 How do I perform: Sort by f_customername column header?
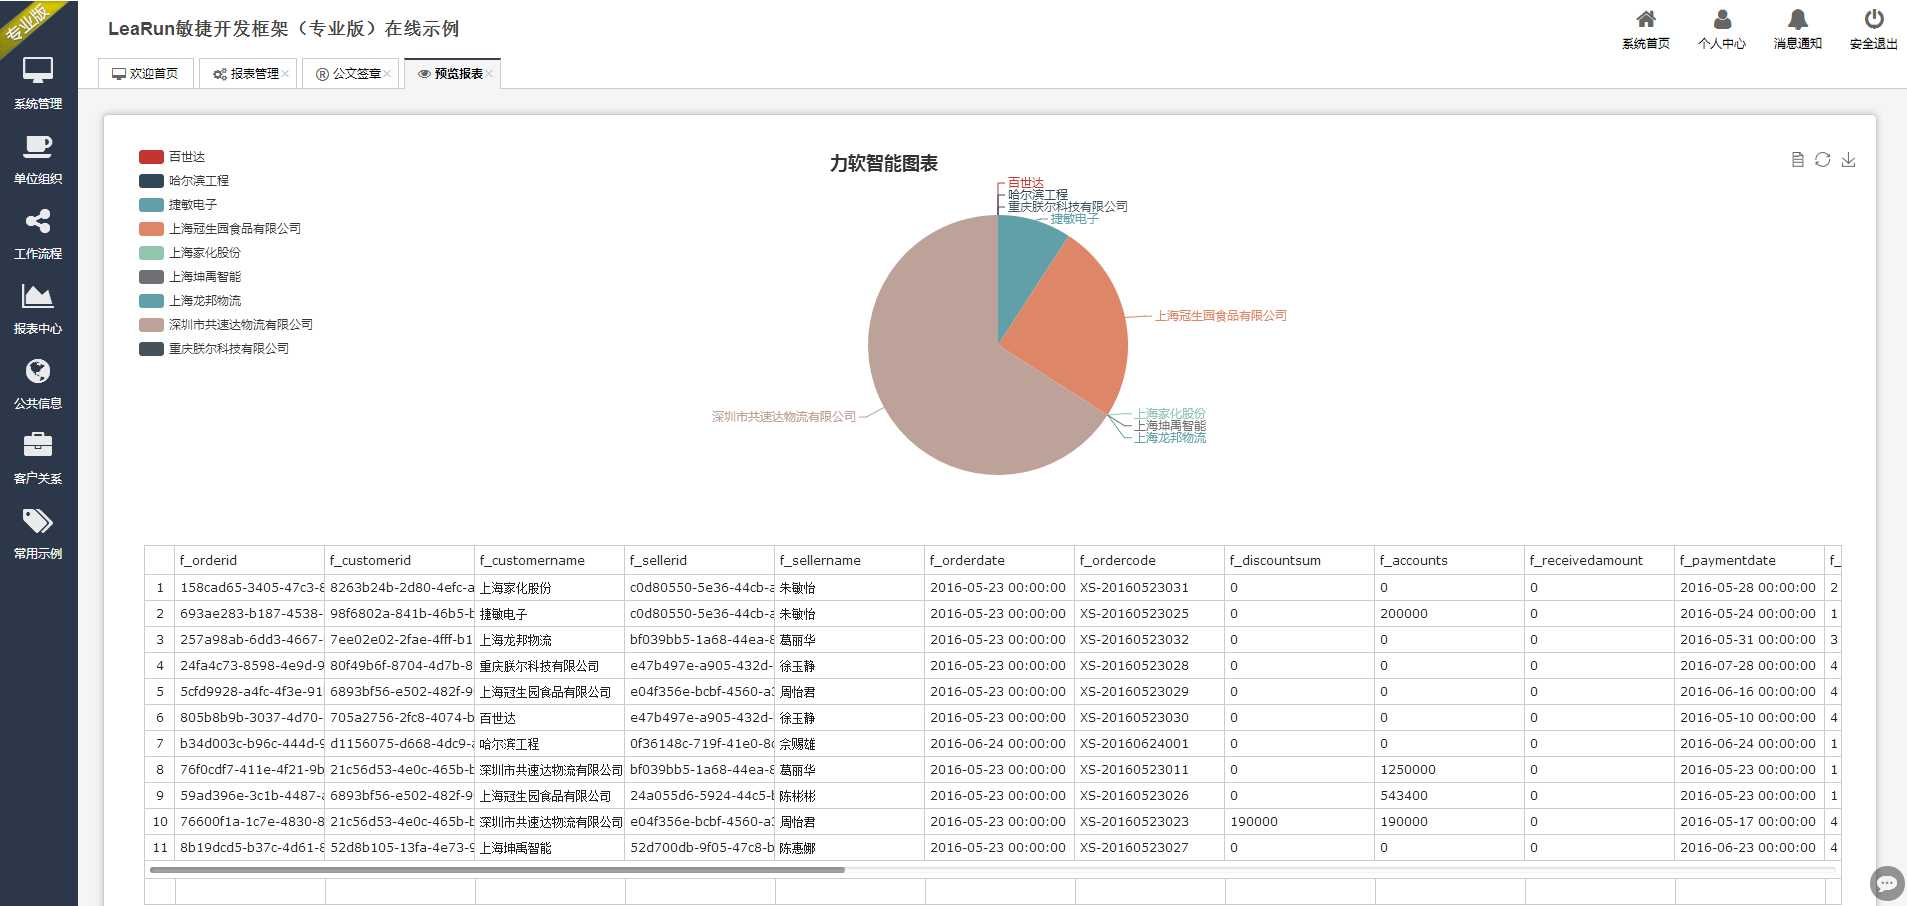[x=550, y=561]
